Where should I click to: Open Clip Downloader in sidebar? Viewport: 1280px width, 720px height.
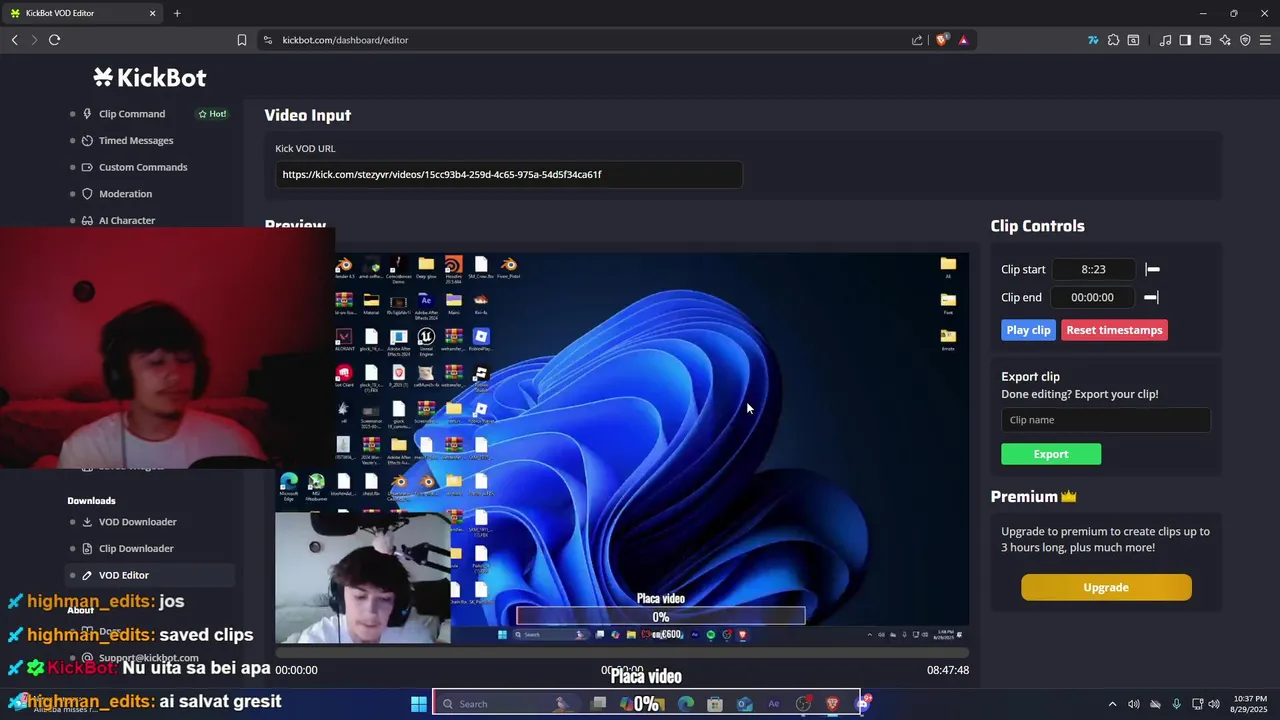150,549
